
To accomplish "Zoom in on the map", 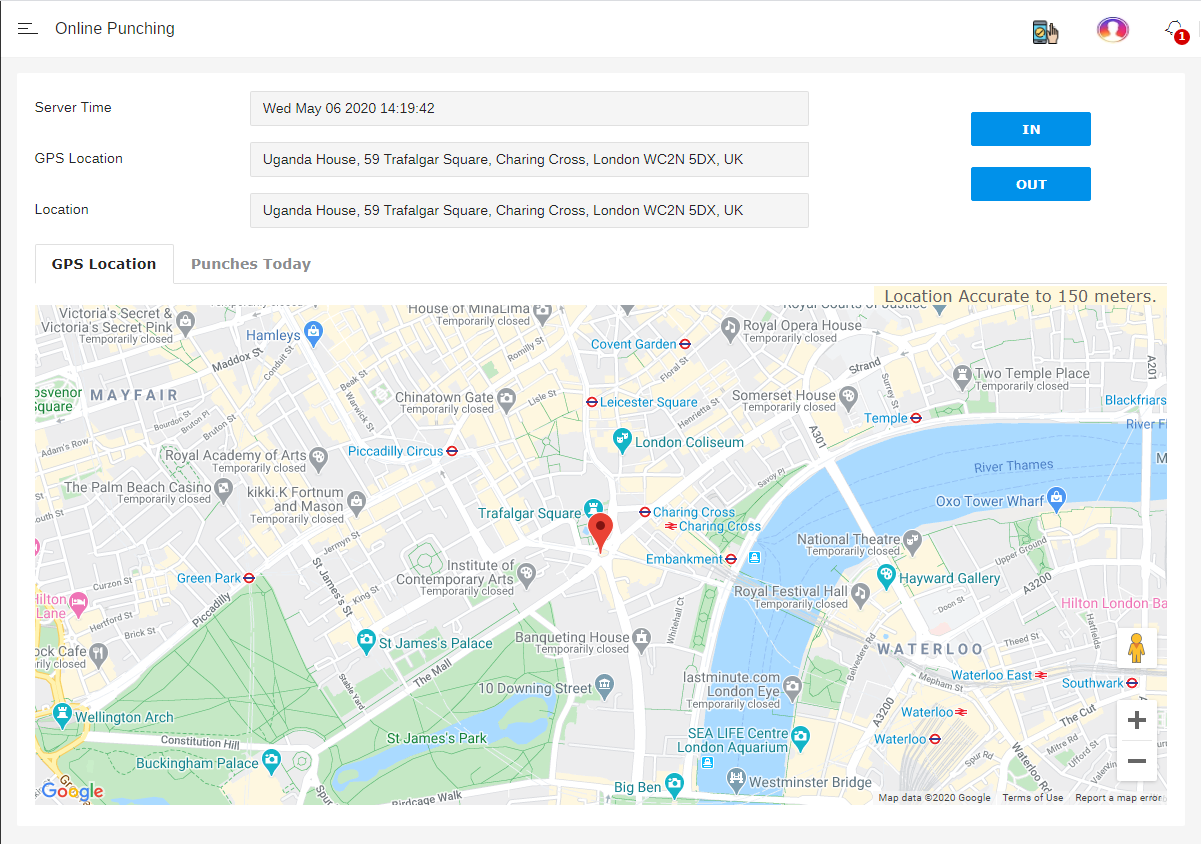I will pos(1137,720).
